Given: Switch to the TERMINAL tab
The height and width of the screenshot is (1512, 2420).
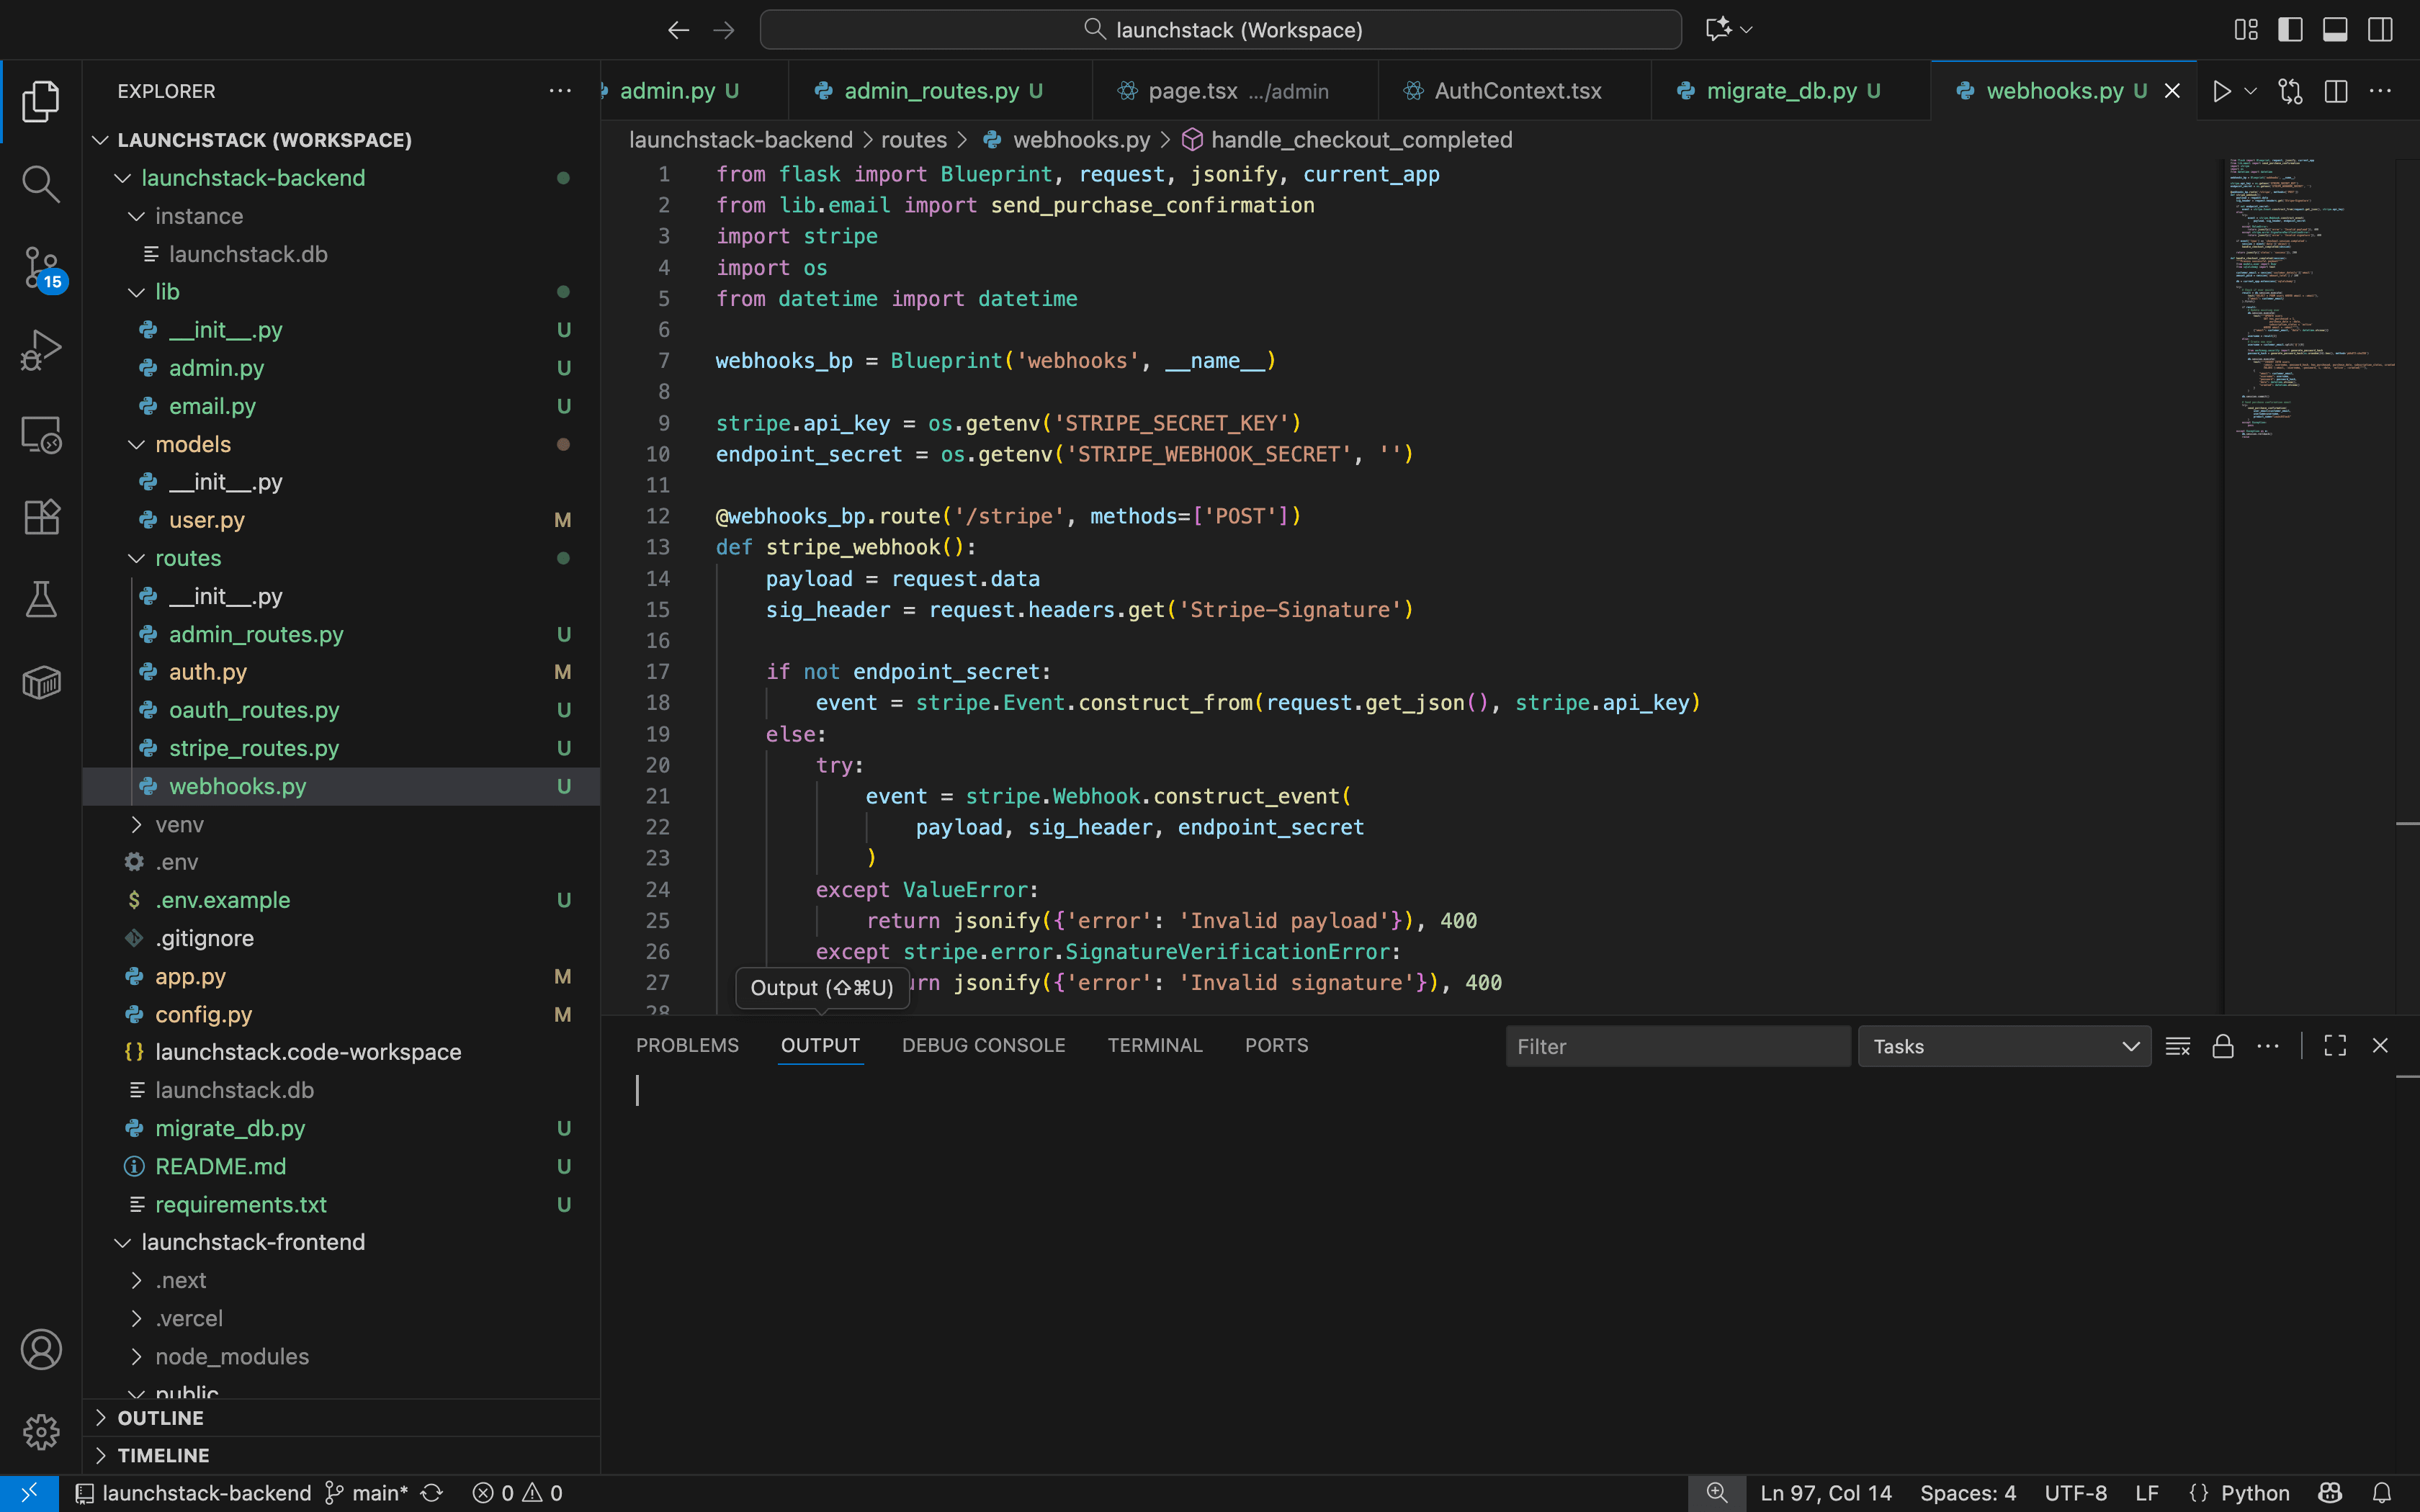Looking at the screenshot, I should (x=1154, y=1045).
